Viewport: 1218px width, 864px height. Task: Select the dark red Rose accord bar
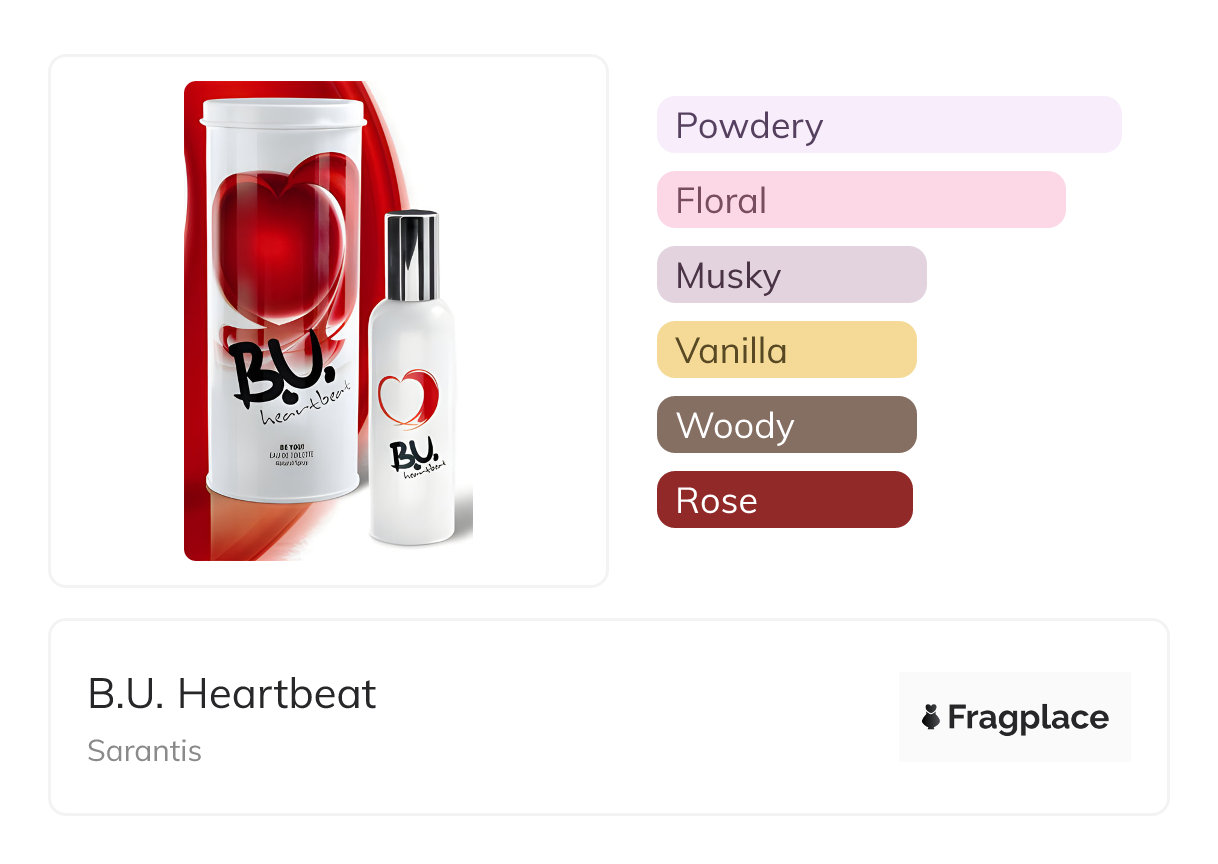click(x=784, y=500)
